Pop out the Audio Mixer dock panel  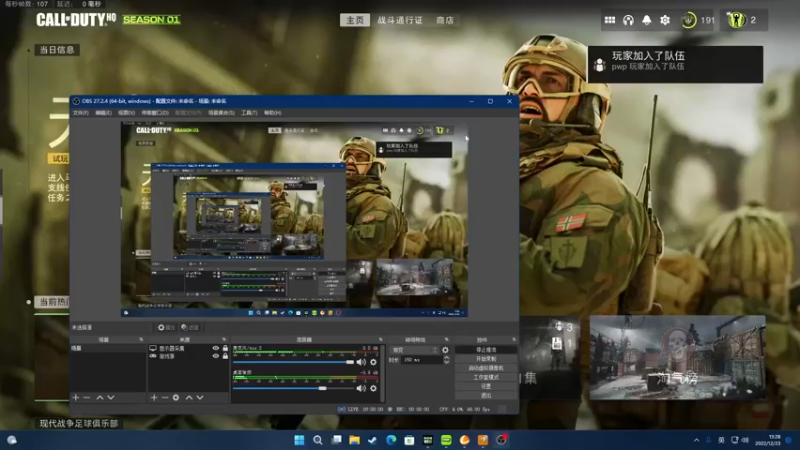tap(380, 339)
